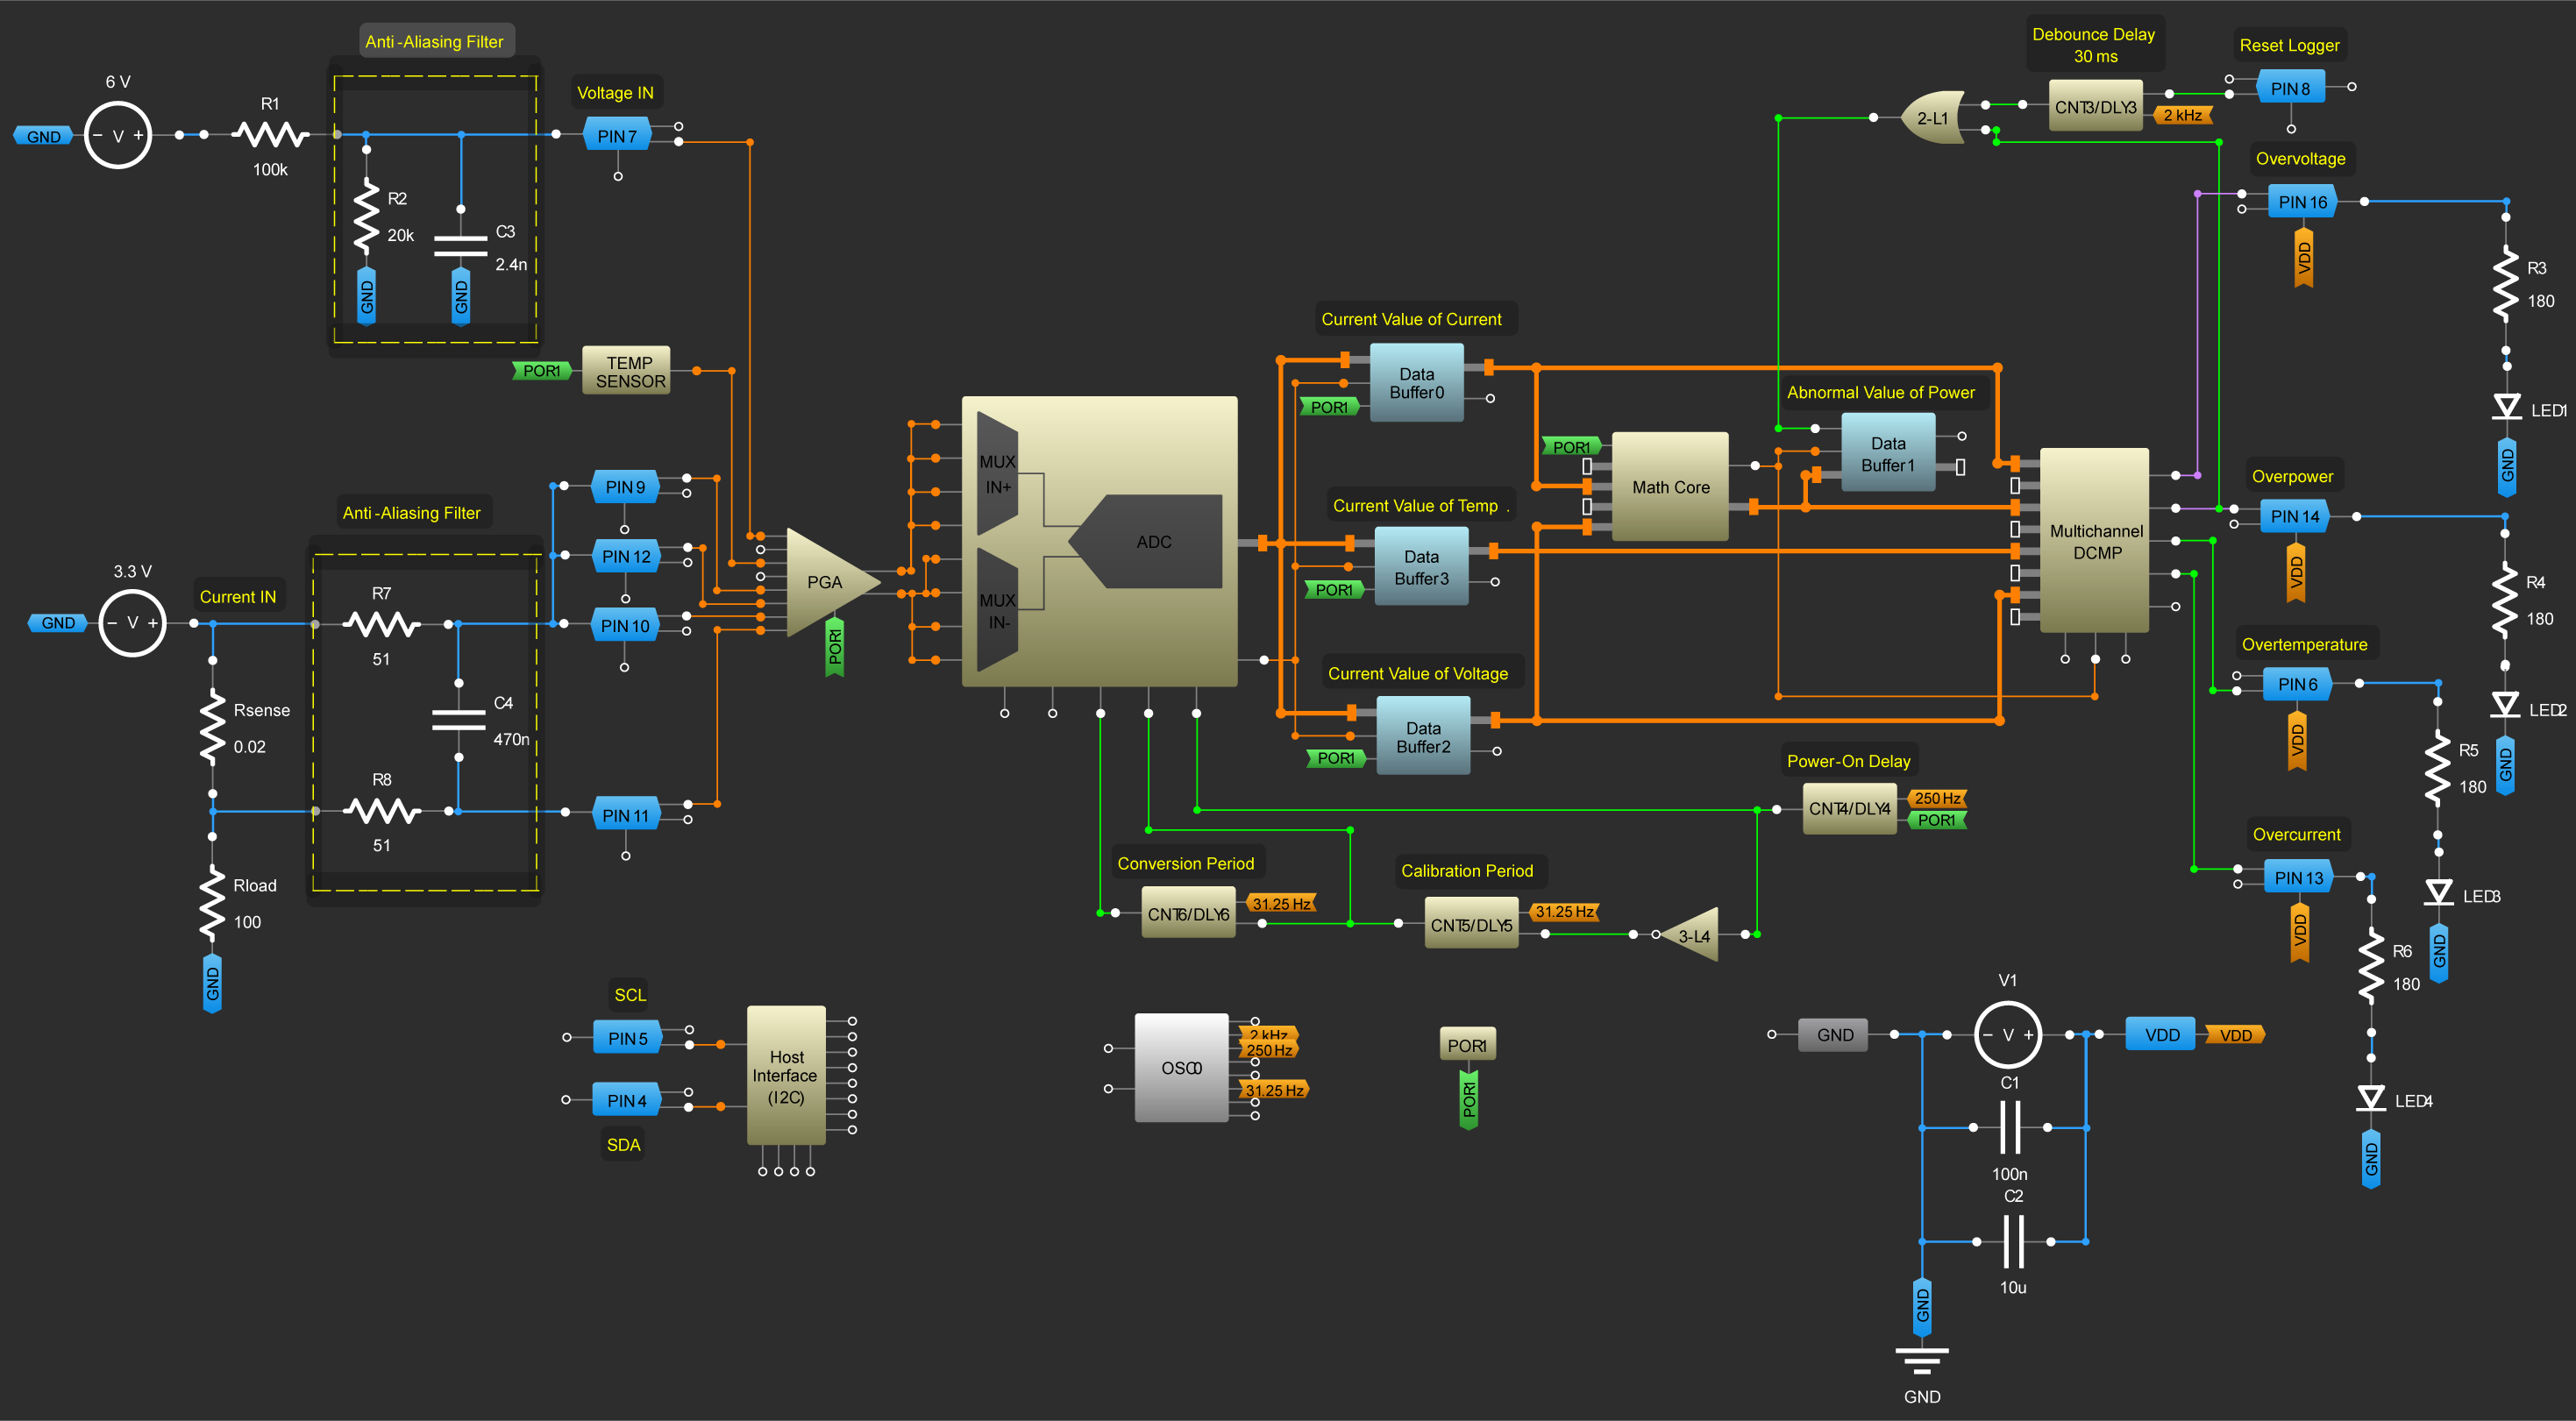
Task: Click the 2-L1 logic gate
Action: pyautogui.click(x=1932, y=118)
